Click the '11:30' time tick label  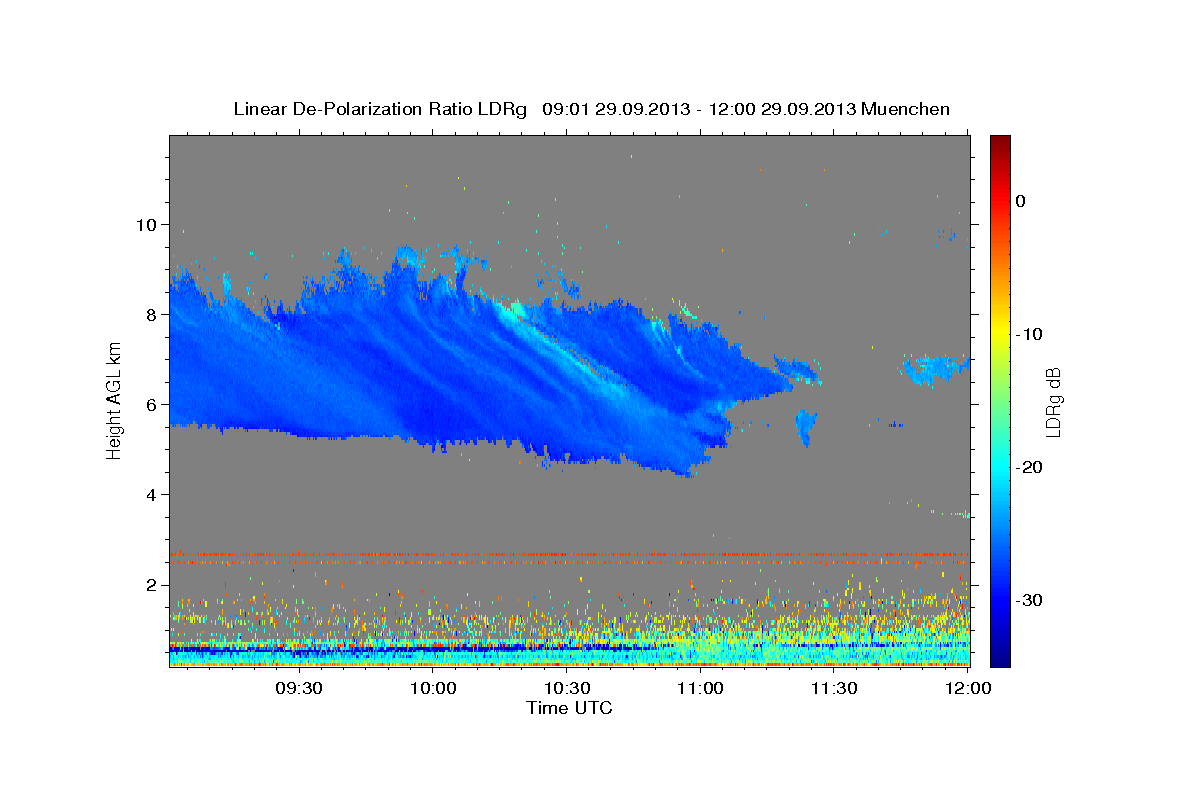pos(834,689)
